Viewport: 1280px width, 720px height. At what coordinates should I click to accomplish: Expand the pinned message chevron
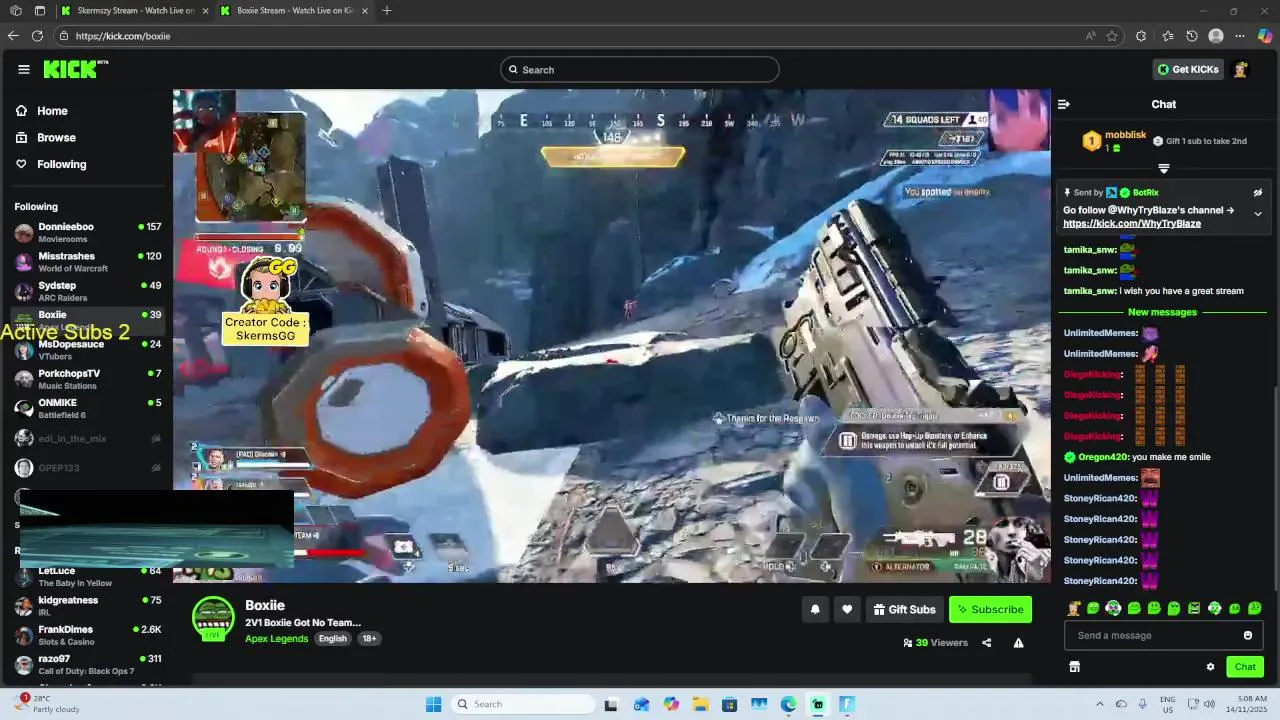pos(1258,213)
